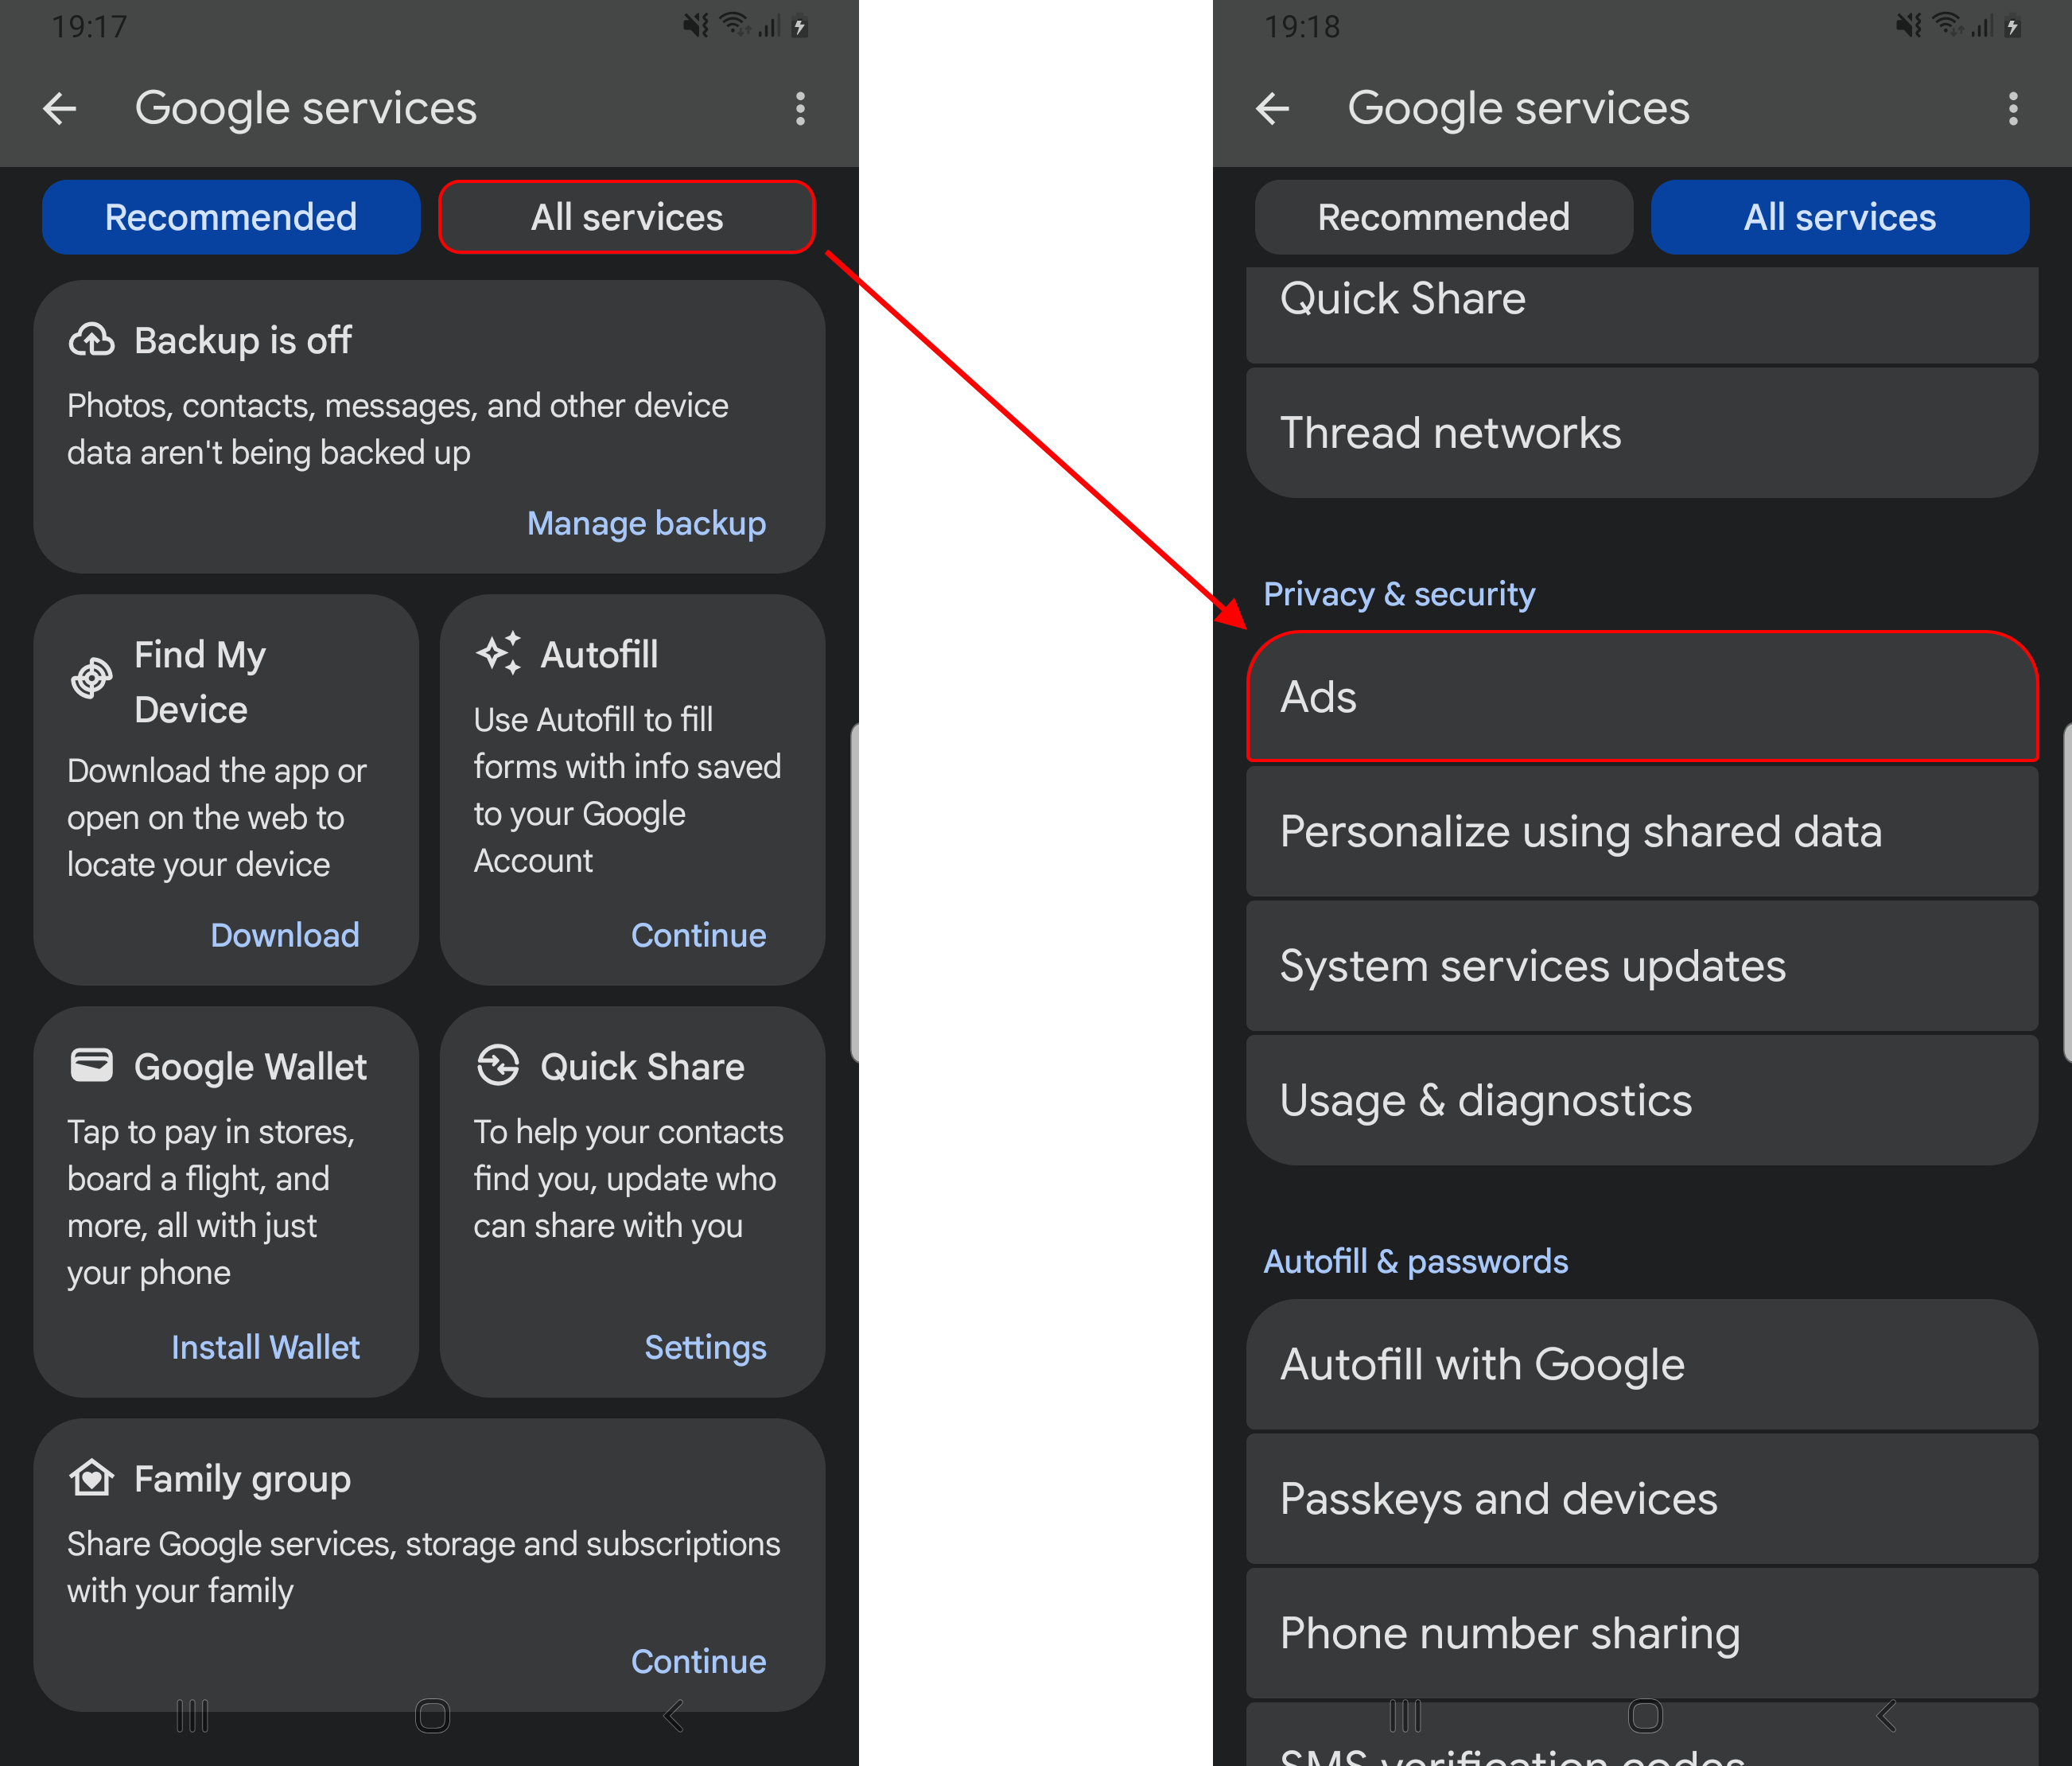Screen dimensions: 2072x1766
Task: Open System services updates
Action: click(x=1642, y=966)
